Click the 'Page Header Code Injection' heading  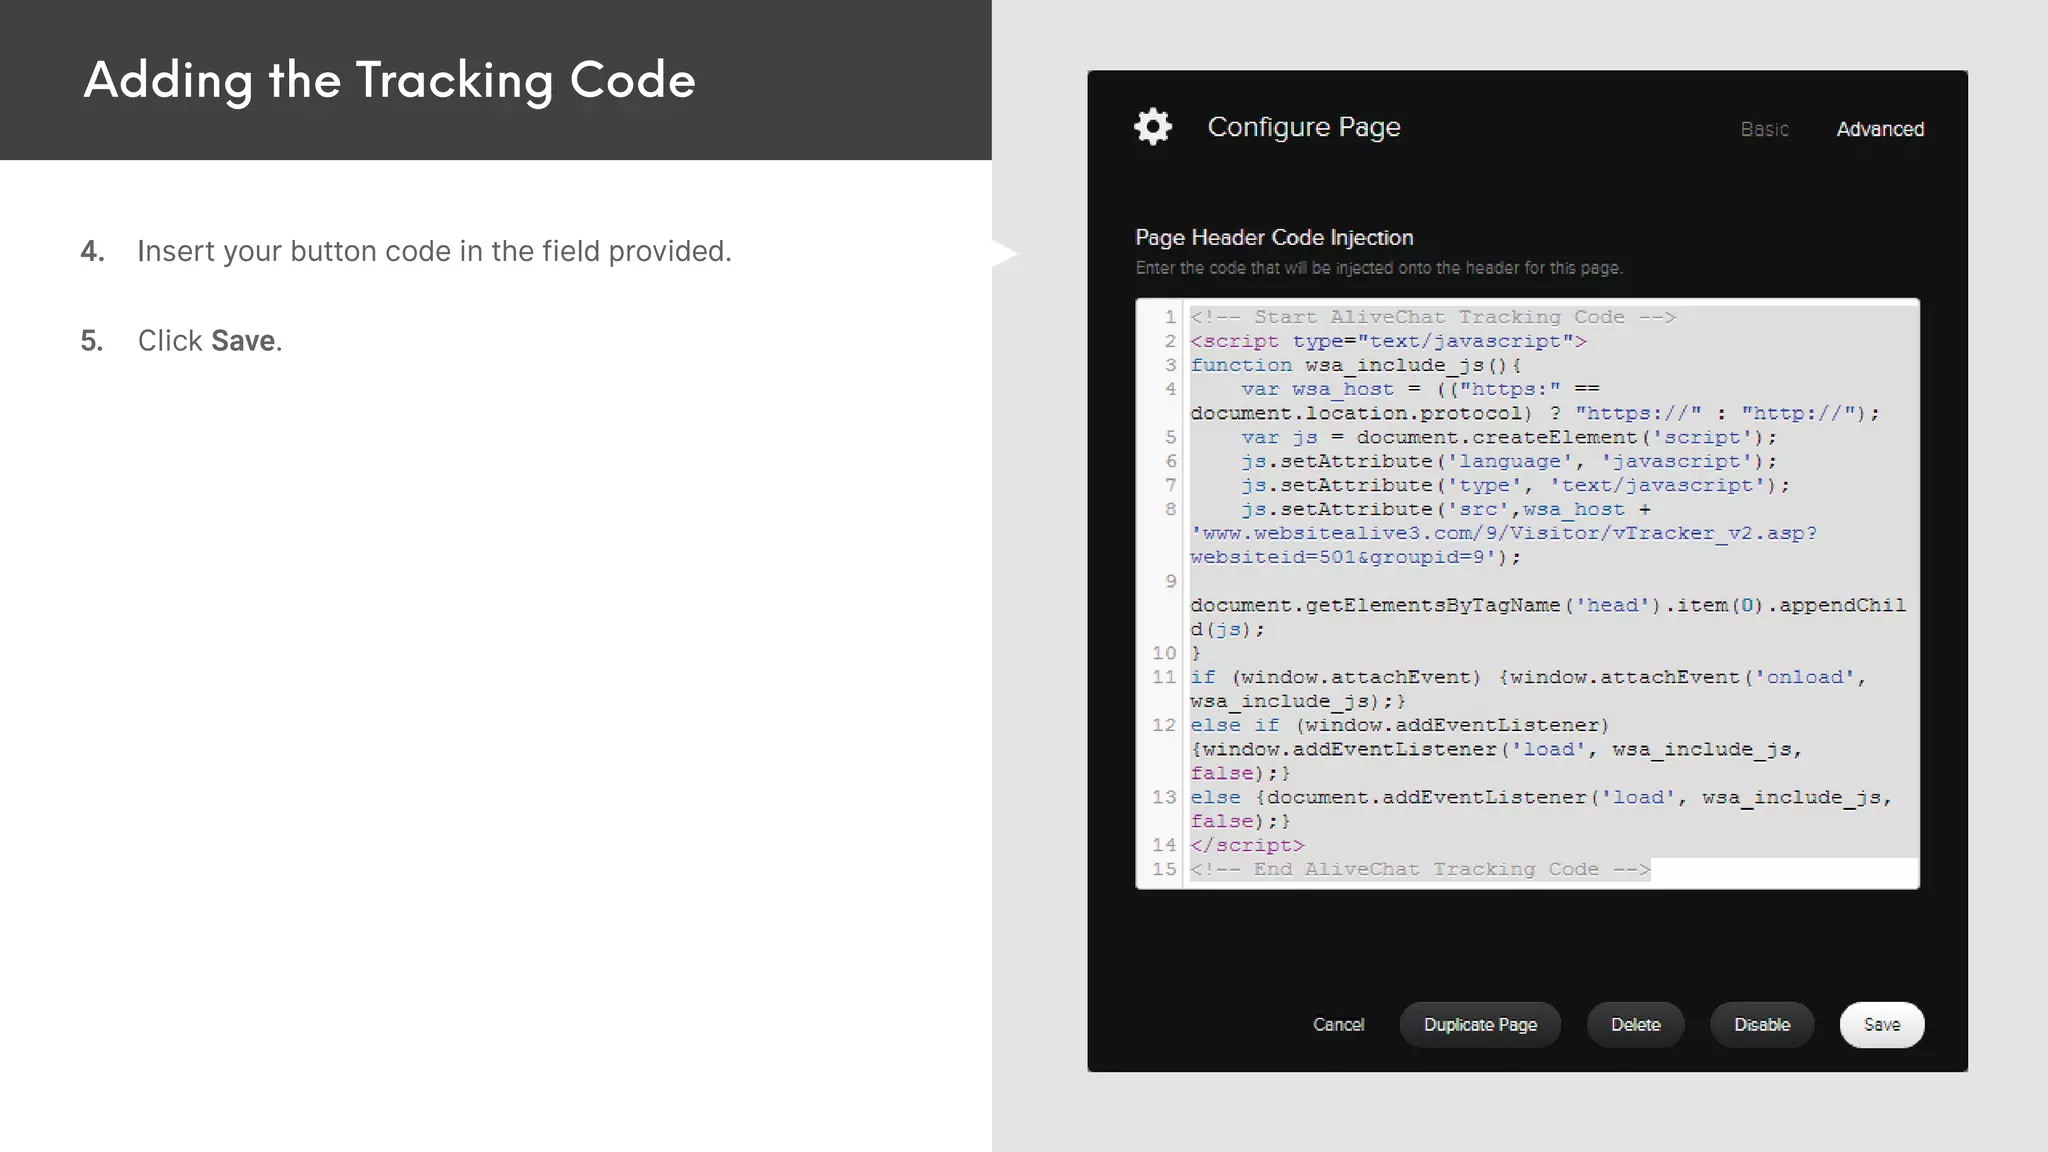point(1274,237)
